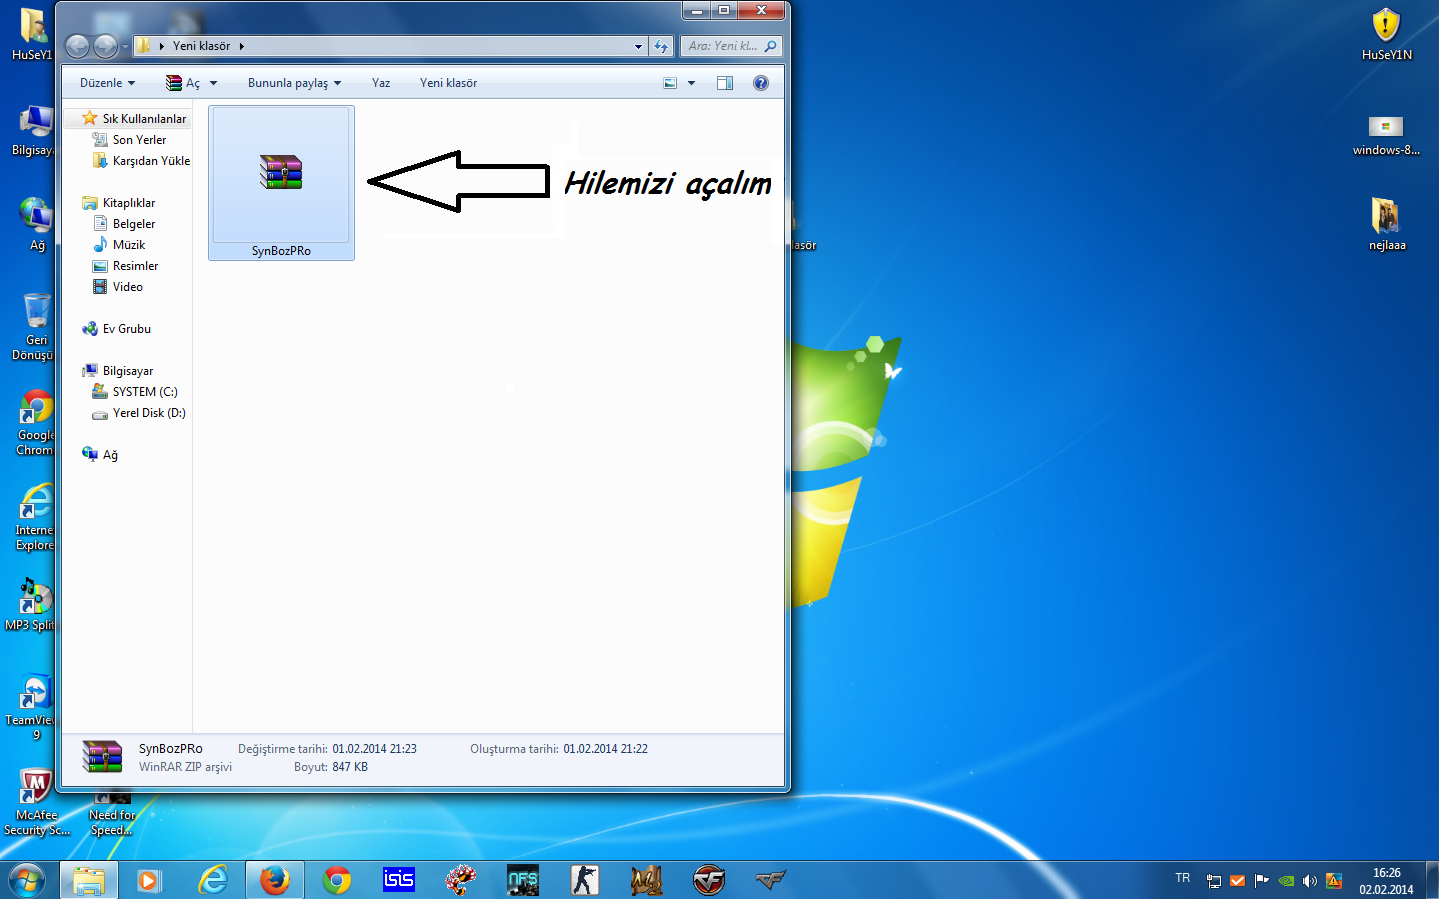Open the Video library
Screen dimensions: 1439x899
pyautogui.click(x=117, y=287)
